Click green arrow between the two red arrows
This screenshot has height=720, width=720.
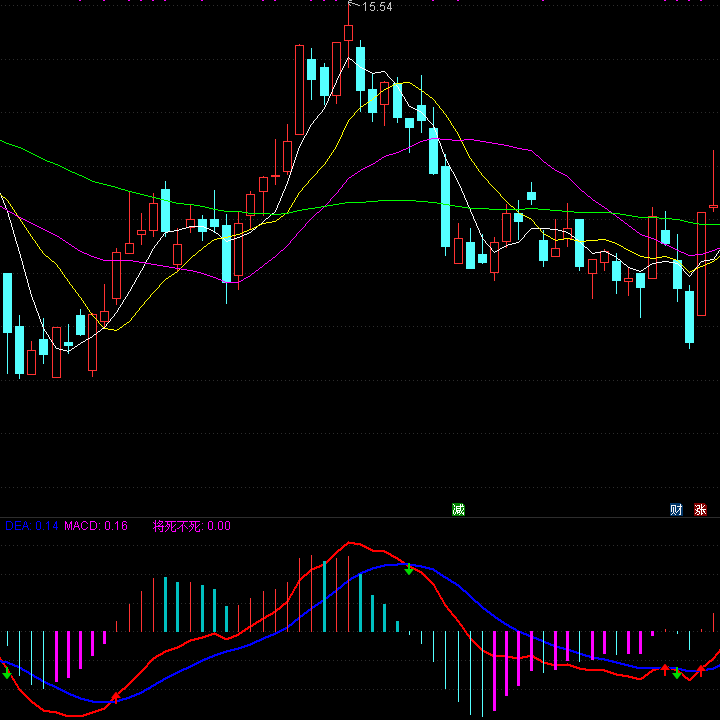pos(677,673)
